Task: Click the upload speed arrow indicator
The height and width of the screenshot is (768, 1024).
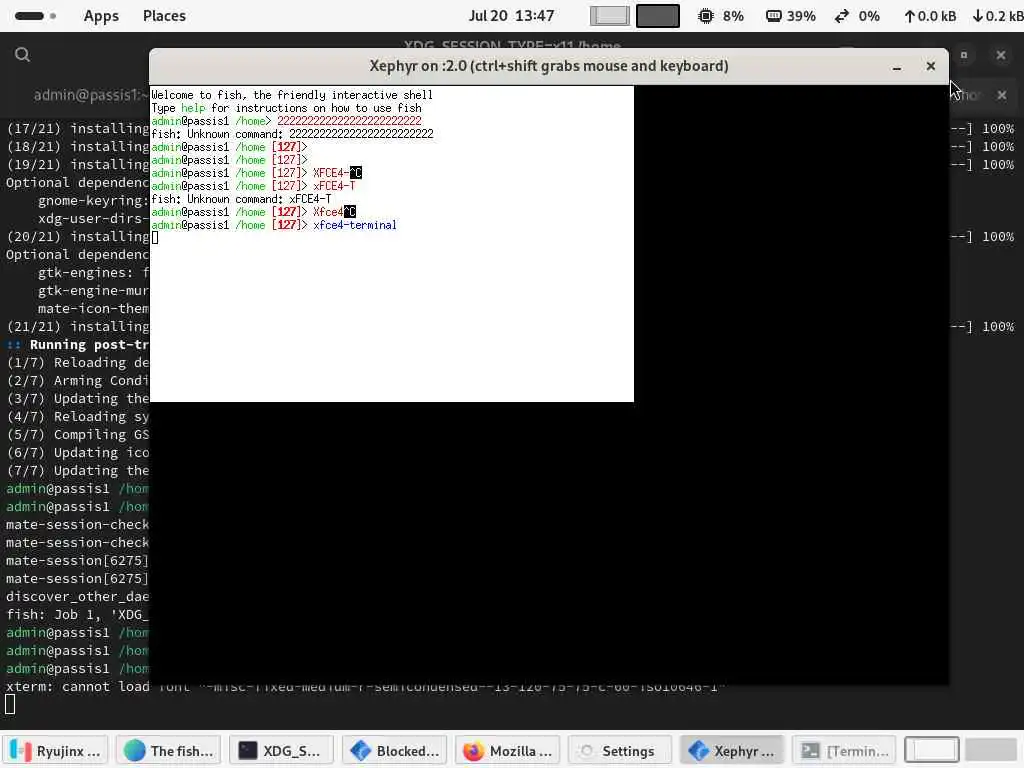Action: click(x=909, y=16)
